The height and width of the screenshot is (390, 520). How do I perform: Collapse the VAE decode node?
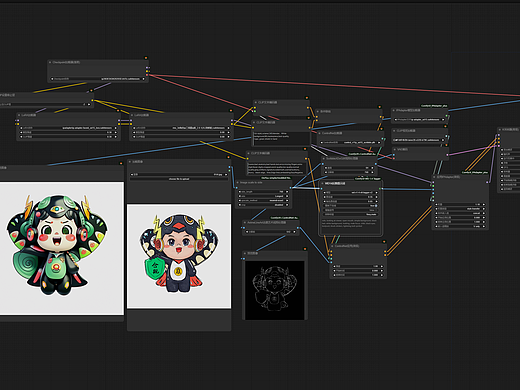pos(394,149)
